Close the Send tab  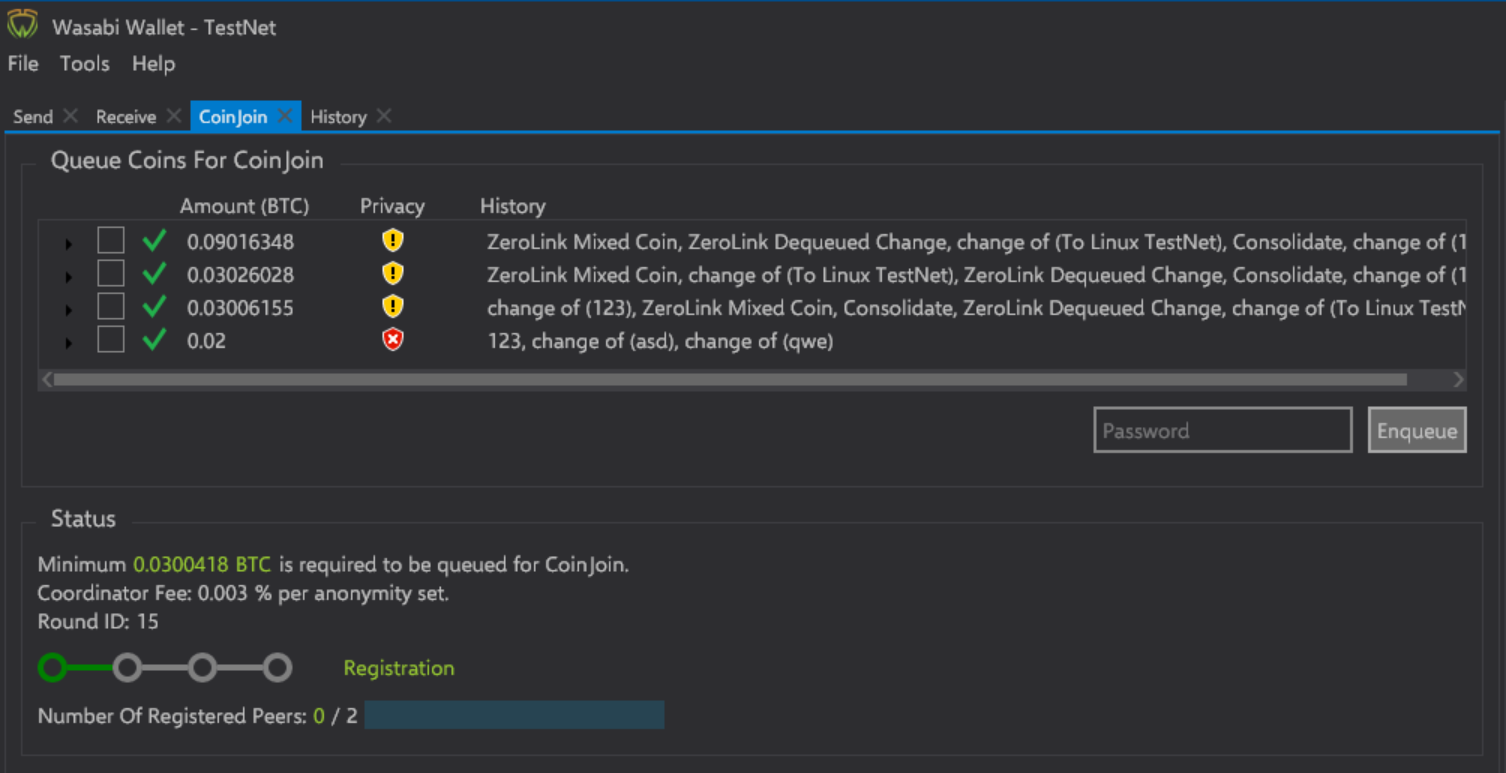click(70, 116)
